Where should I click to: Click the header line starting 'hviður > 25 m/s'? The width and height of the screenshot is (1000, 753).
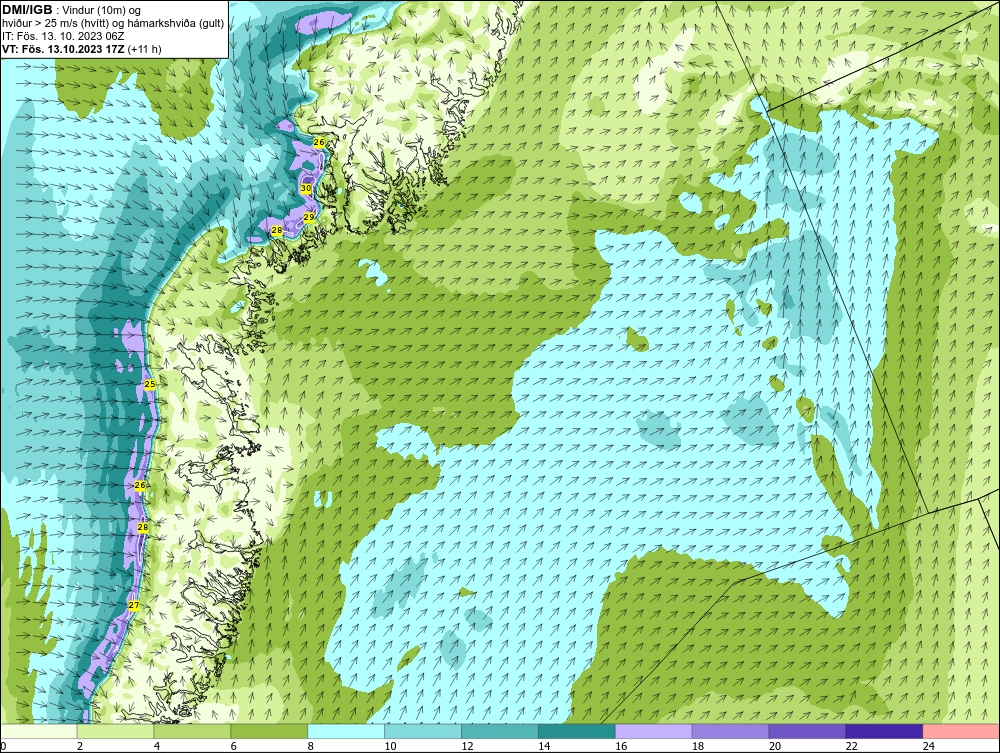point(113,23)
